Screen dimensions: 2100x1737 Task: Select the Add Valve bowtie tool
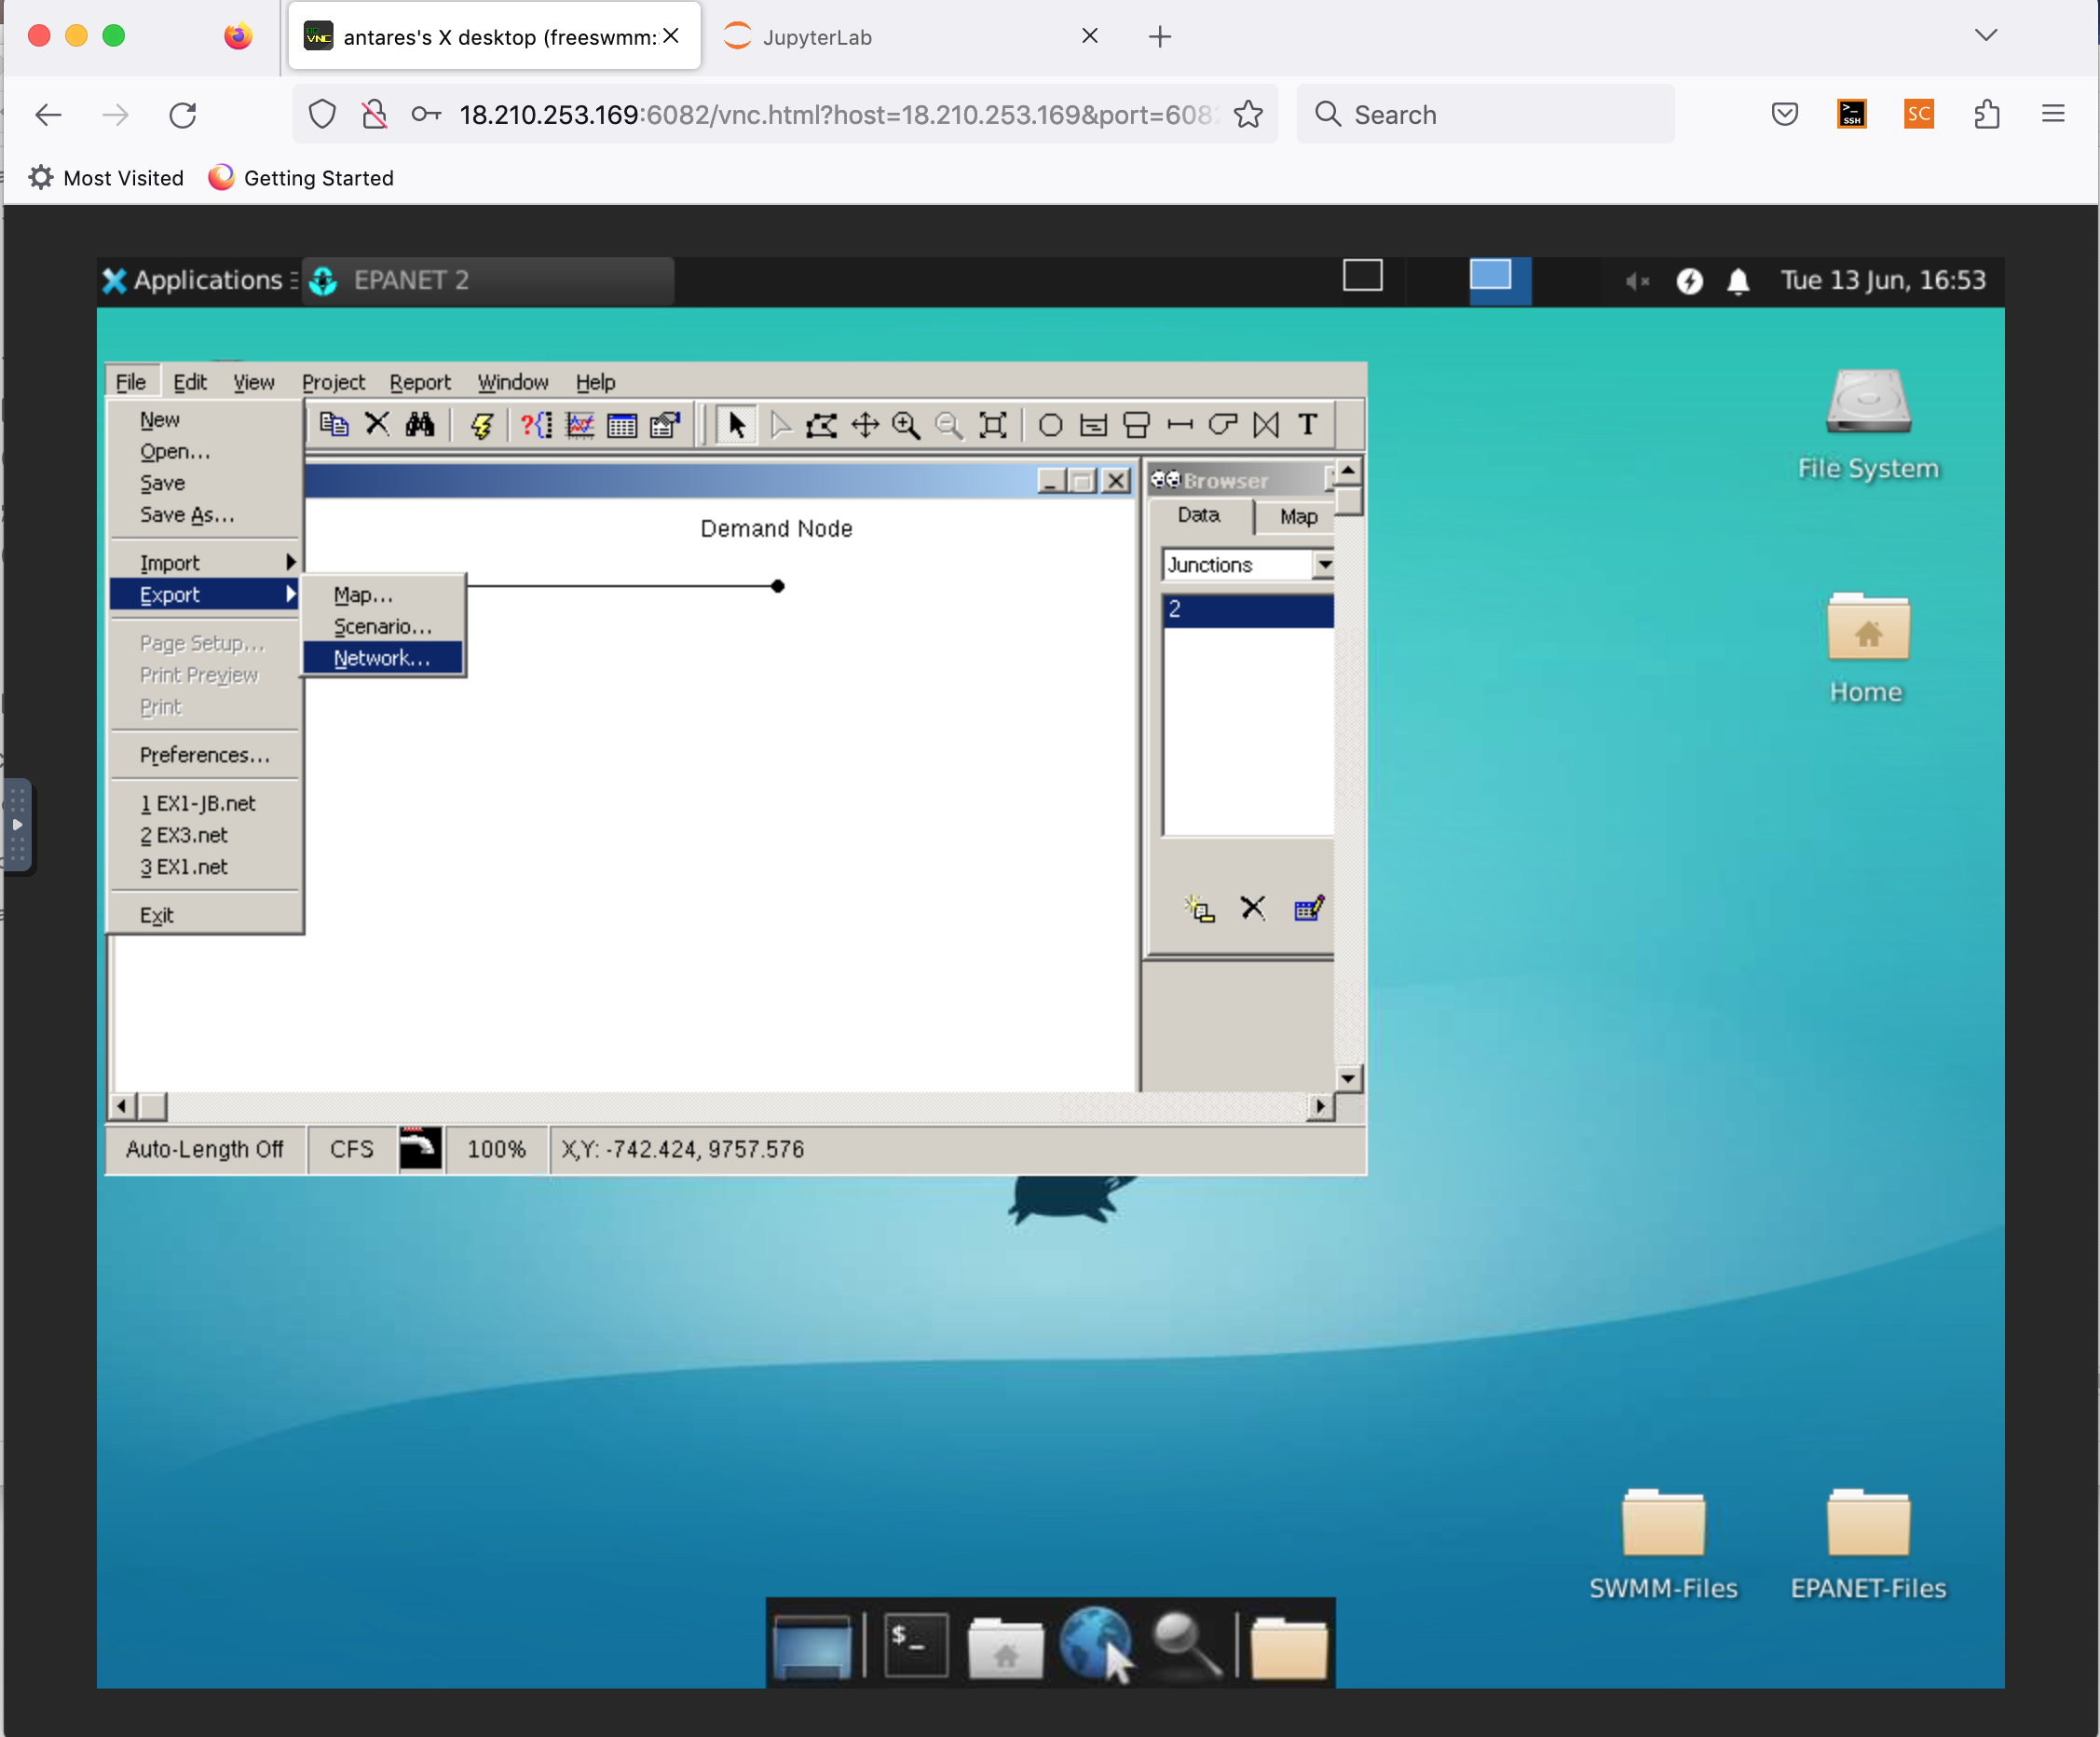pos(1266,425)
